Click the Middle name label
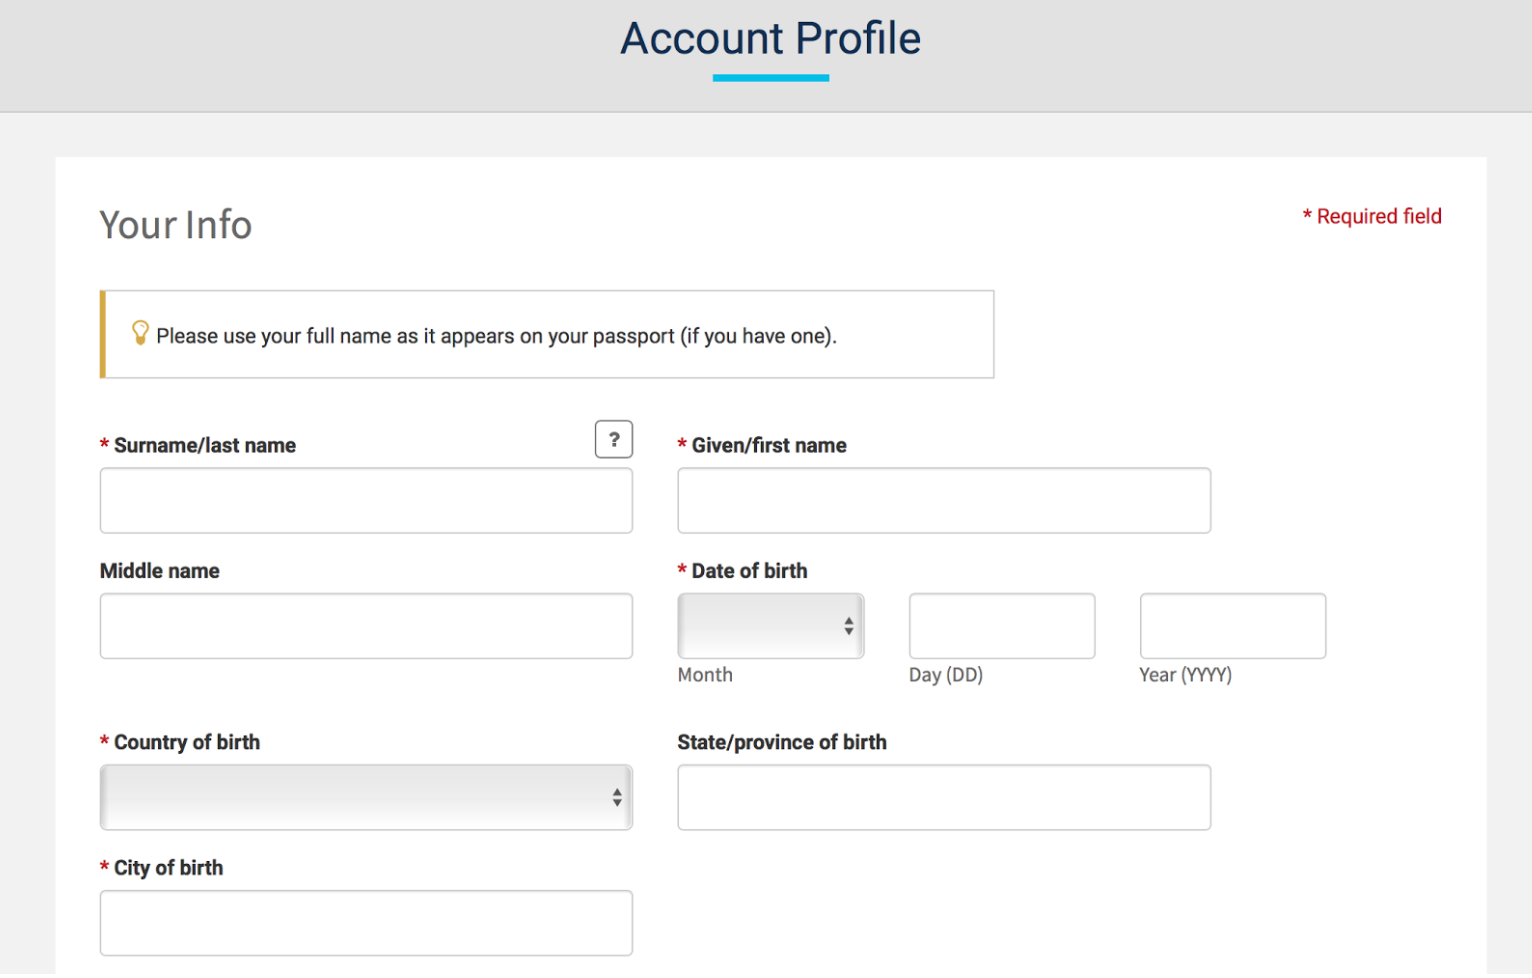The image size is (1532, 978). pyautogui.click(x=160, y=571)
